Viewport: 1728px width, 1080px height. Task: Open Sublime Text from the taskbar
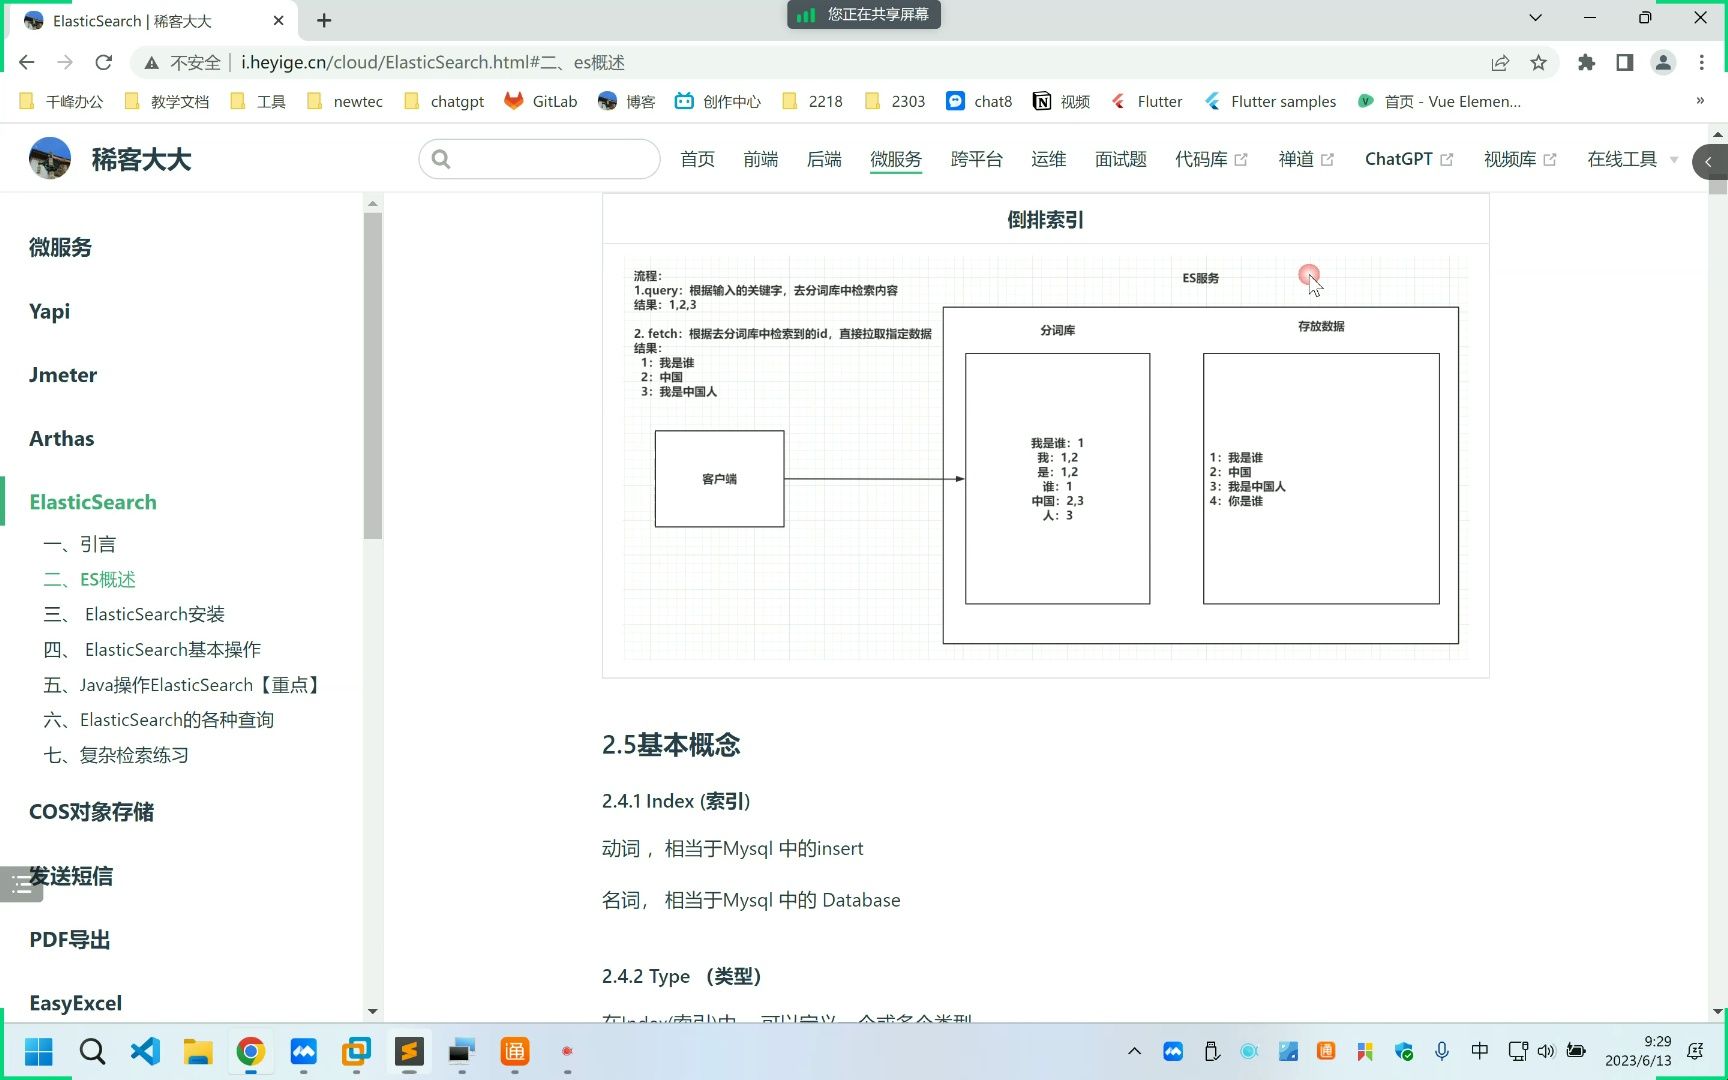pos(409,1052)
